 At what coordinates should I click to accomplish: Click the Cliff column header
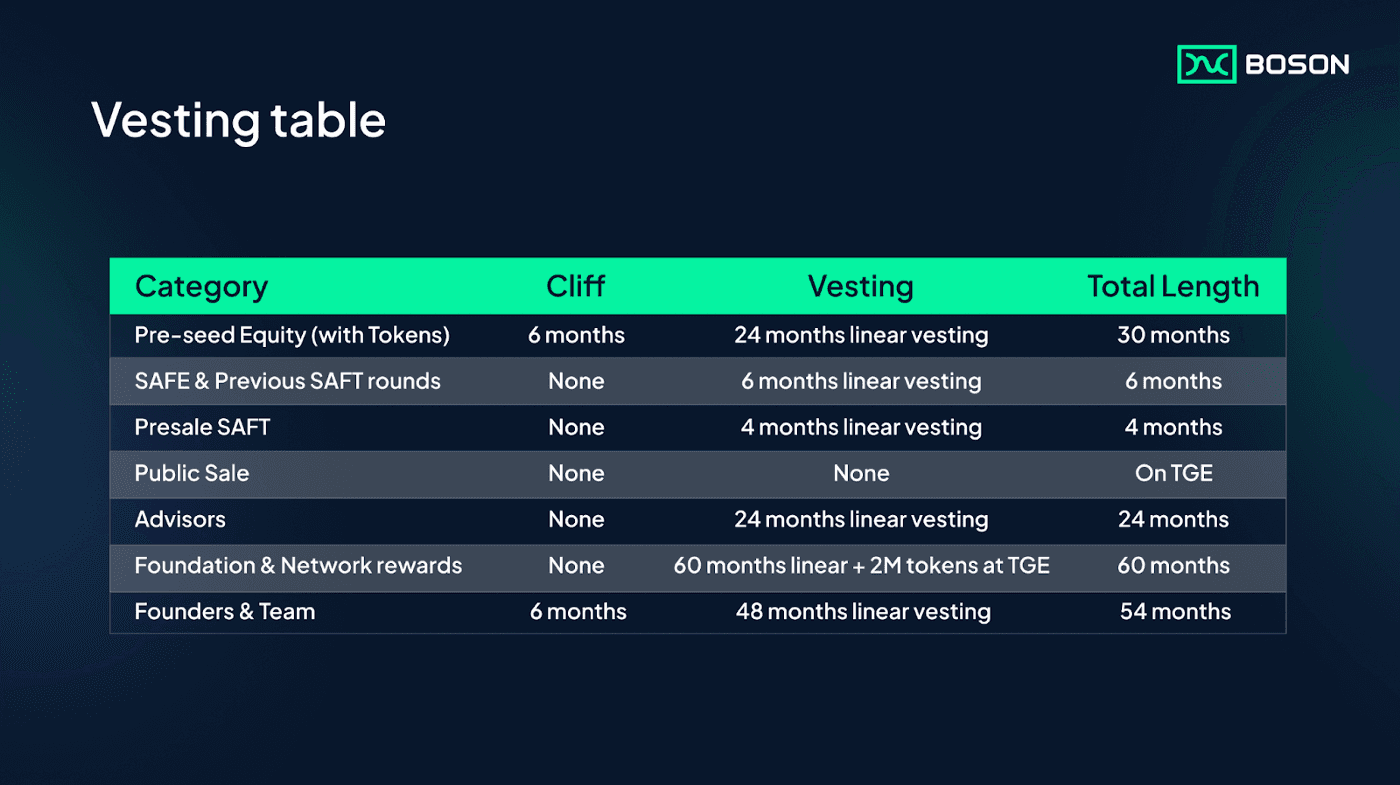[x=576, y=286]
